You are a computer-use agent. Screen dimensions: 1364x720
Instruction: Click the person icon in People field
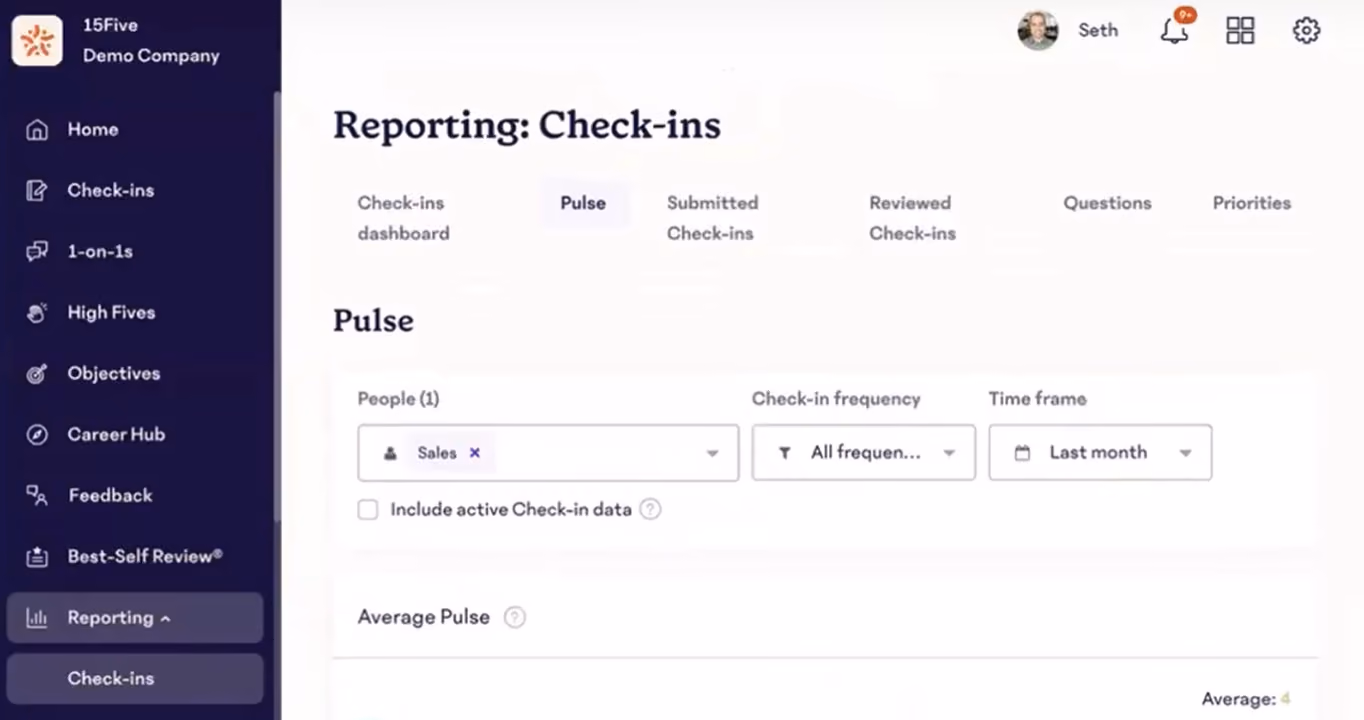tap(390, 454)
